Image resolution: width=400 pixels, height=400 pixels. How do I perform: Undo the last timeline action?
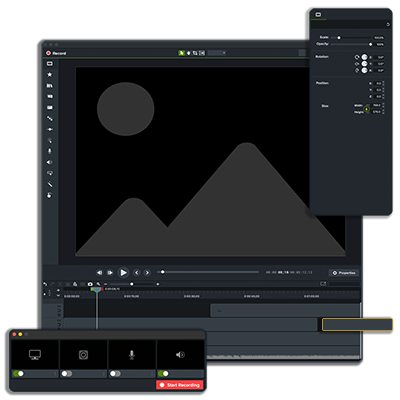tap(45, 284)
